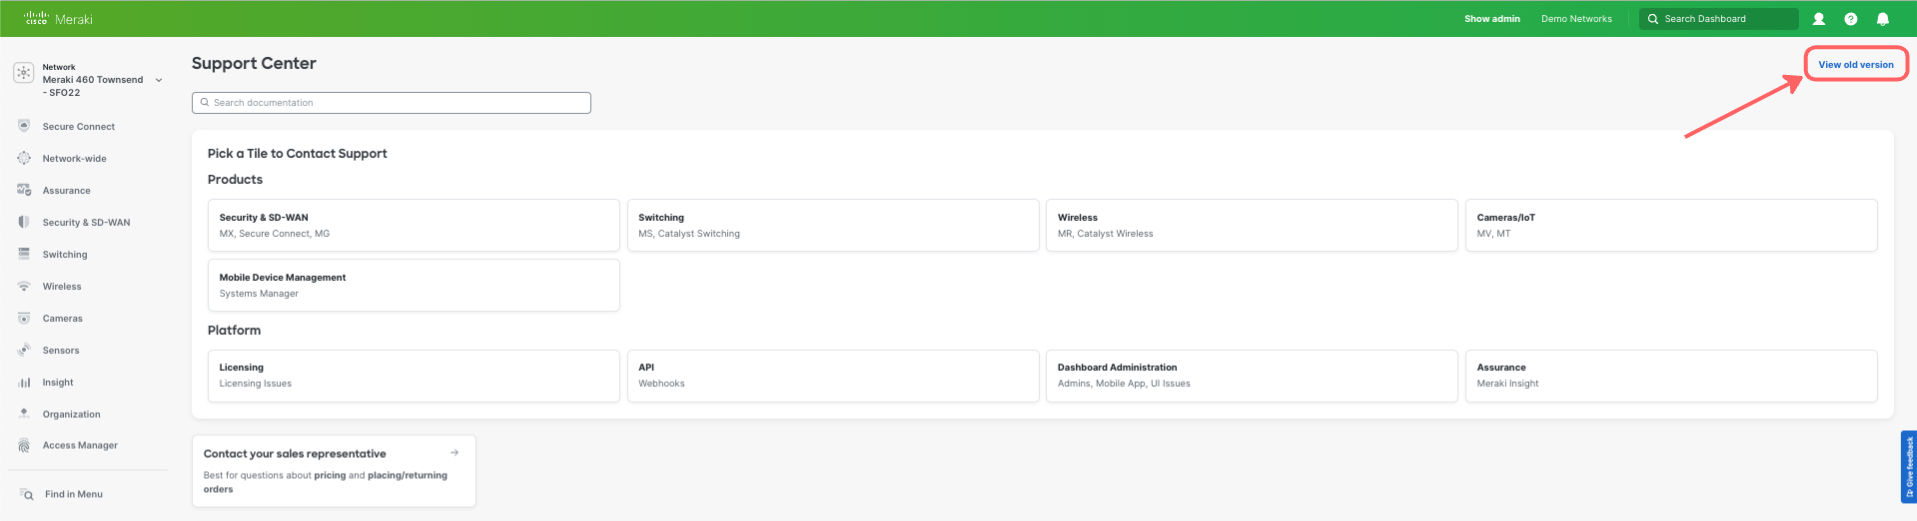Viewport: 1917px width, 521px height.
Task: Click the network globe icon in sidebar
Action: pyautogui.click(x=24, y=73)
